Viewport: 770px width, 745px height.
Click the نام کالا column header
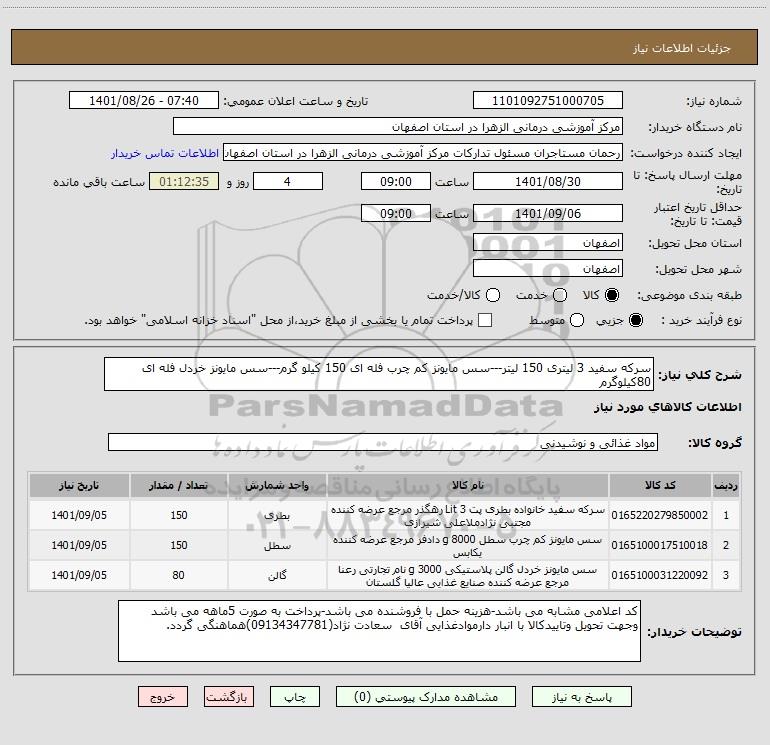coord(468,486)
